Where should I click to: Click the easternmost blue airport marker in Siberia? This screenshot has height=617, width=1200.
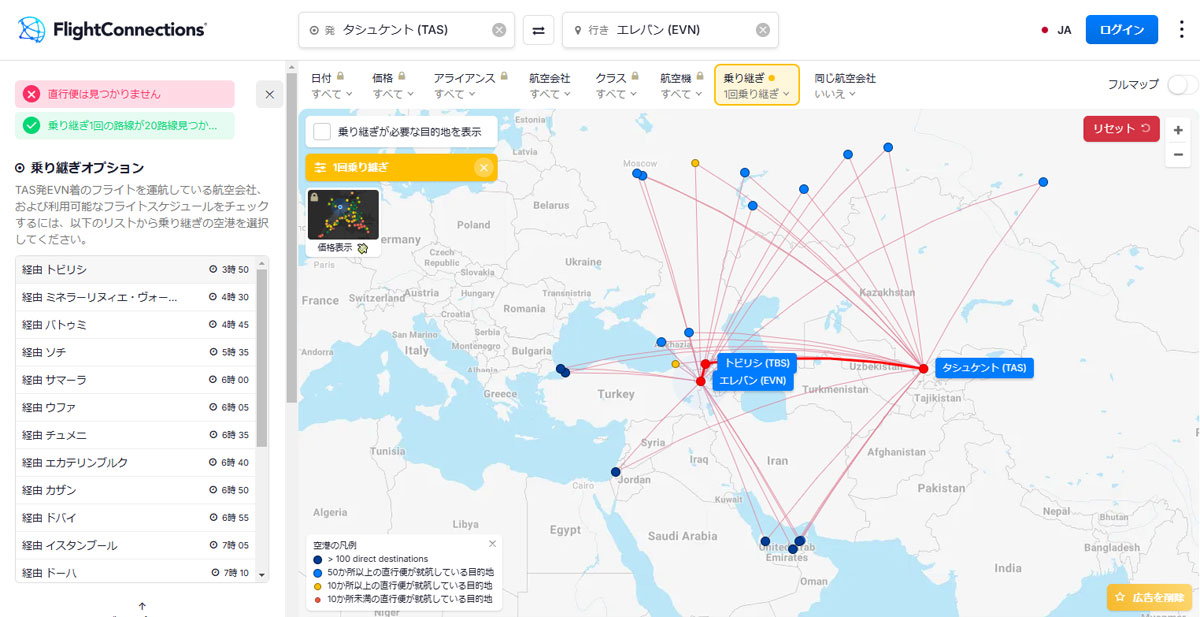tap(1043, 182)
